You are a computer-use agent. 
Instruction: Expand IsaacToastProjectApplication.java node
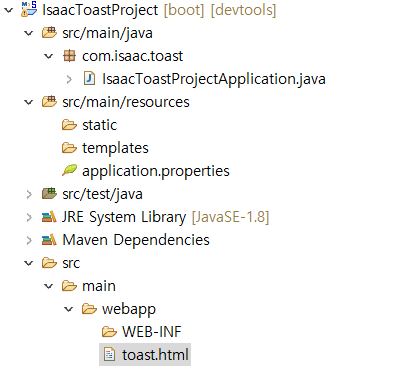[69, 79]
